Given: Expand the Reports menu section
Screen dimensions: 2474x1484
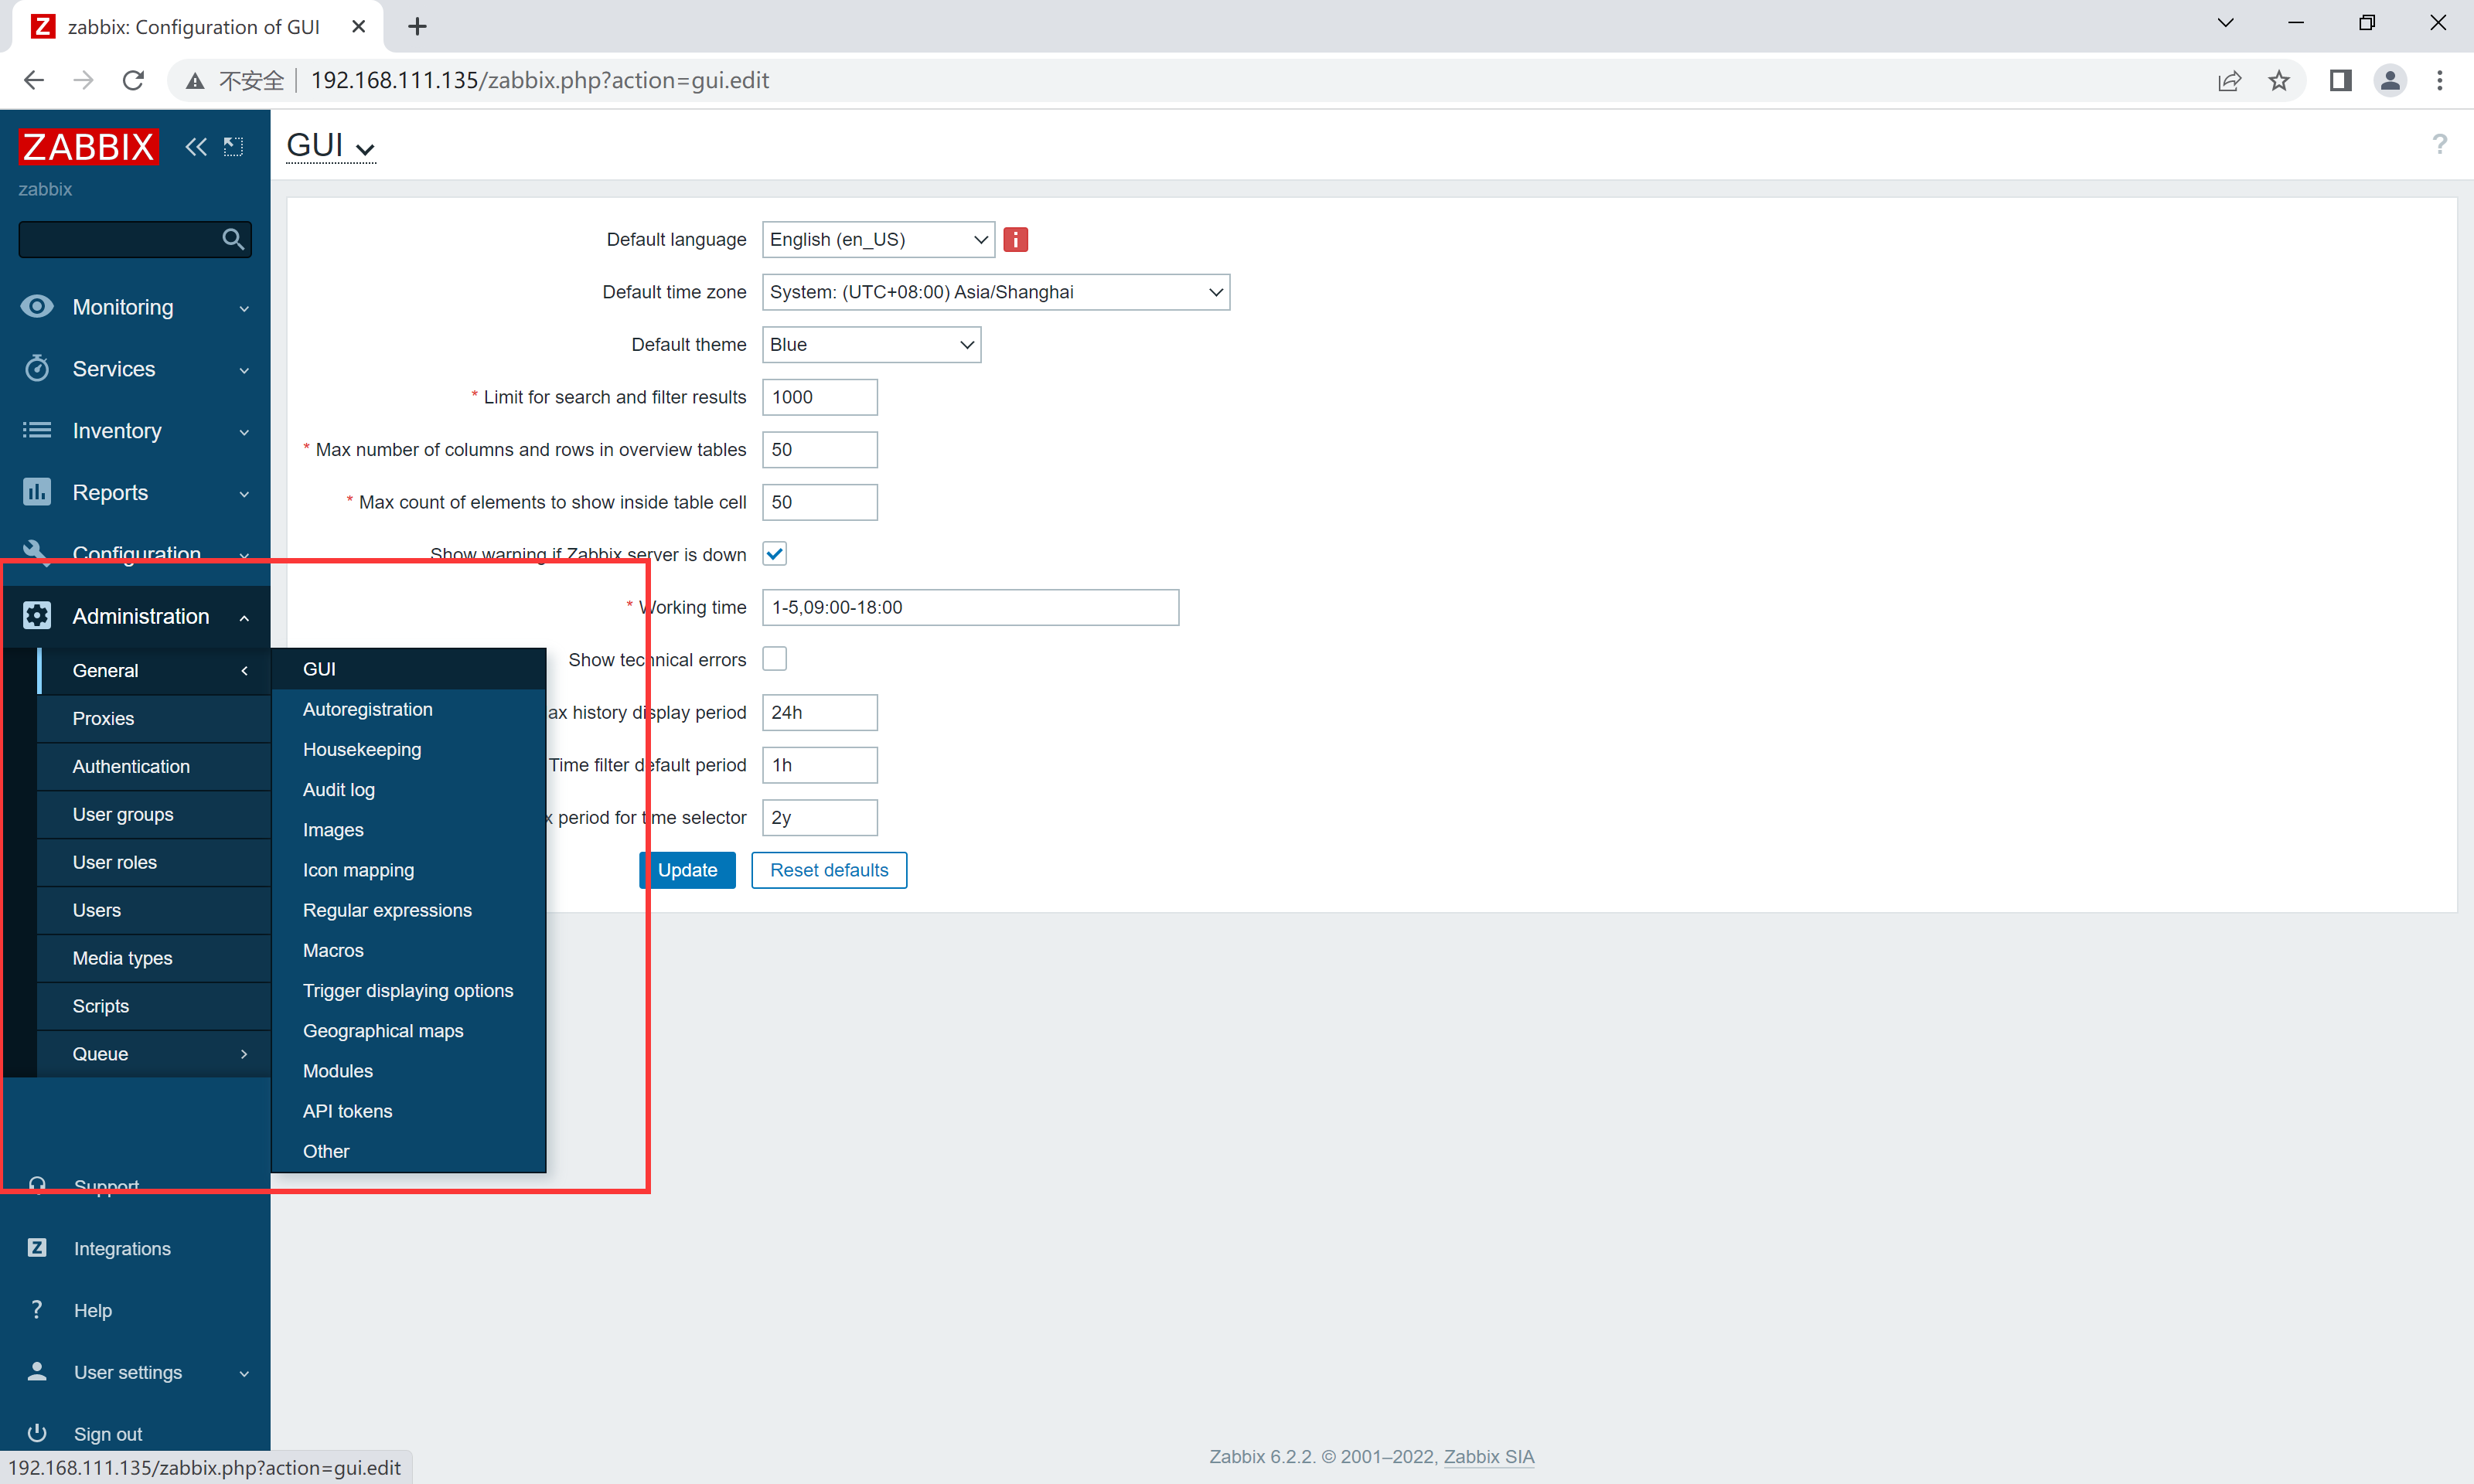Looking at the screenshot, I should pyautogui.click(x=244, y=494).
